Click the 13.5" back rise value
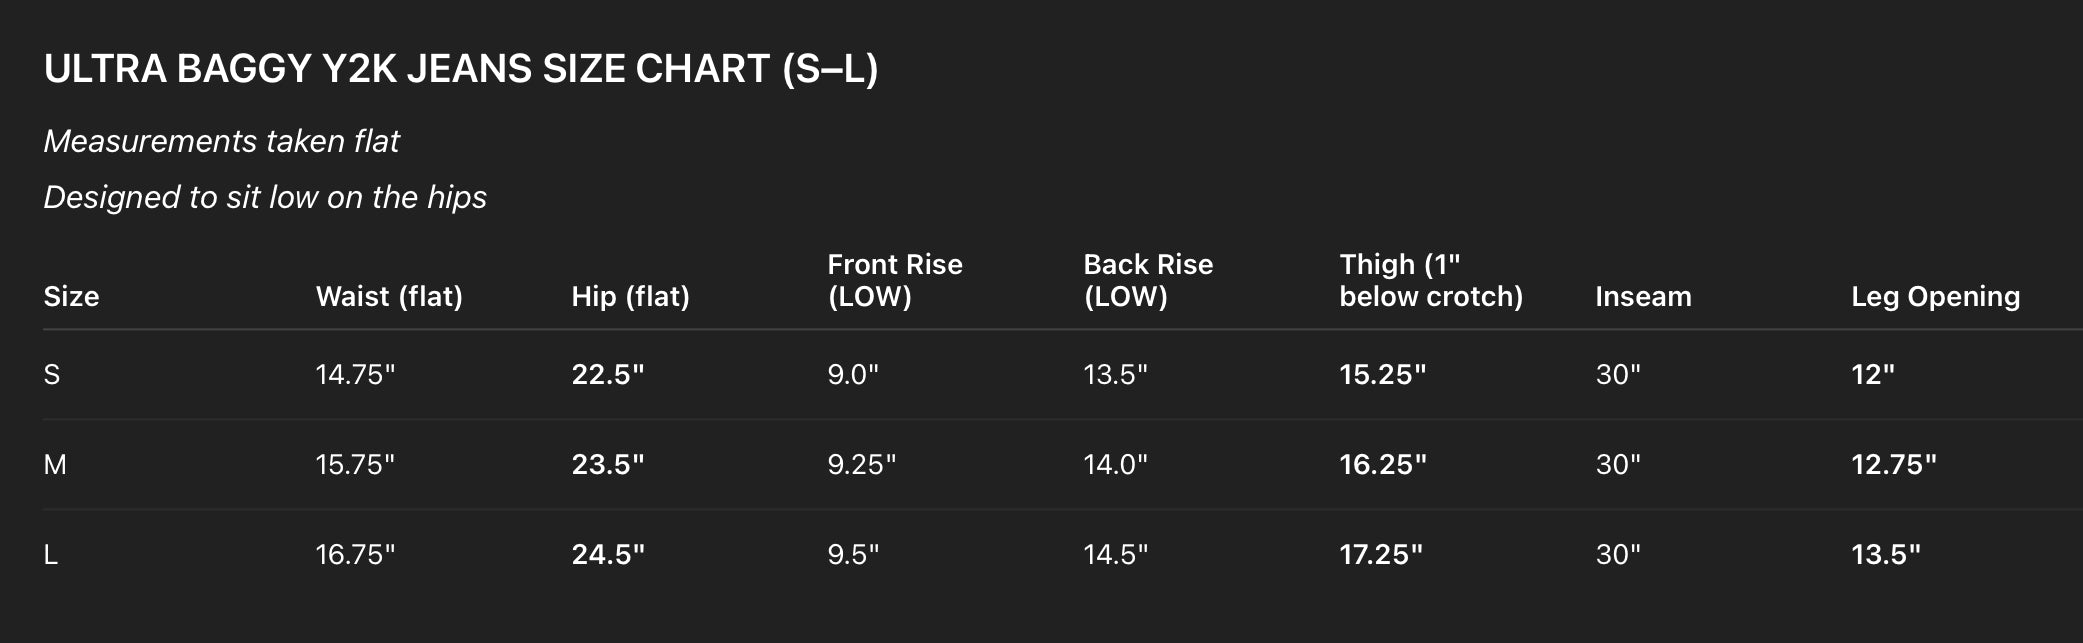The height and width of the screenshot is (643, 2083). (1115, 375)
